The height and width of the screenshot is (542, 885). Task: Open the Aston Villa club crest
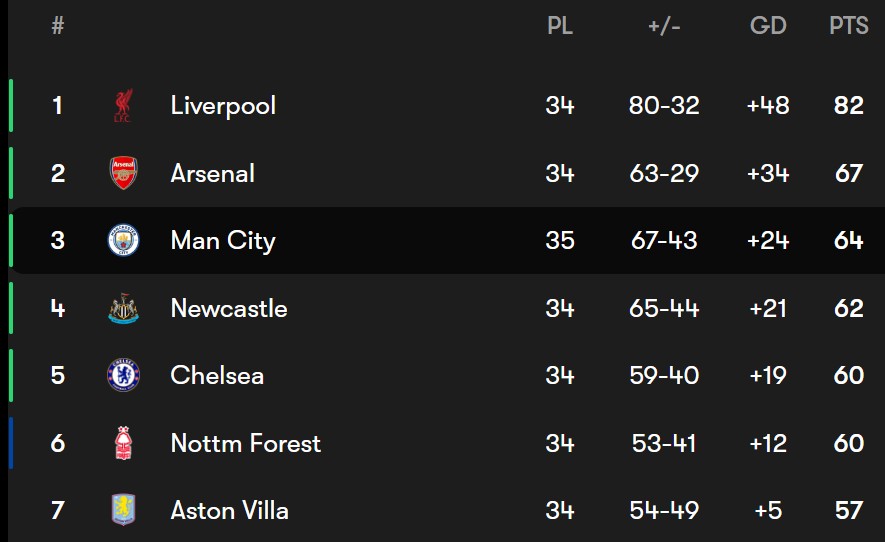coord(124,510)
